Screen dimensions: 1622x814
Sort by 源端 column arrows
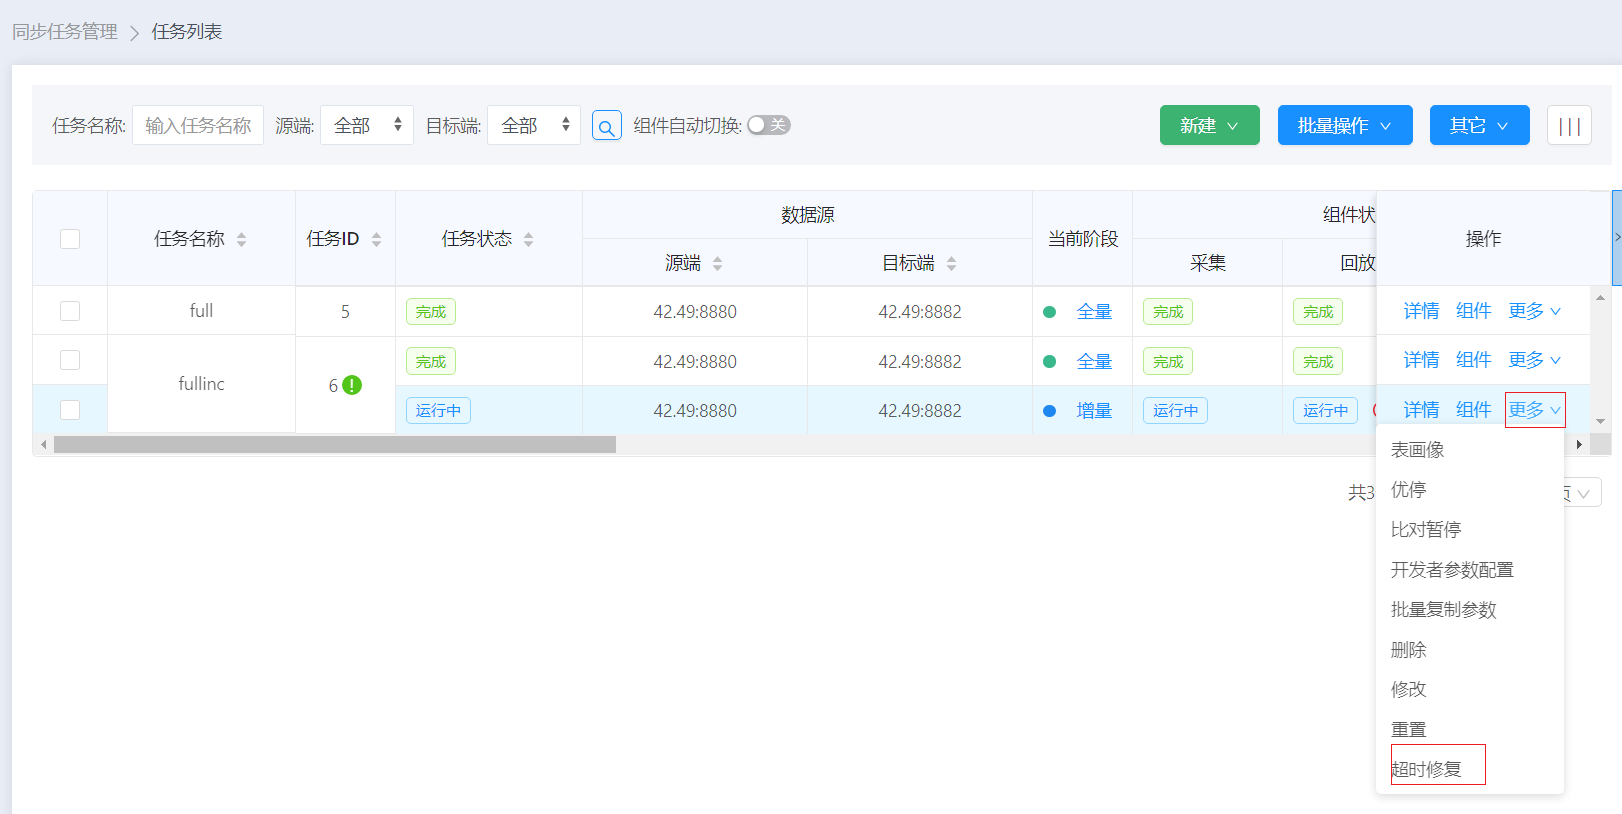(717, 263)
